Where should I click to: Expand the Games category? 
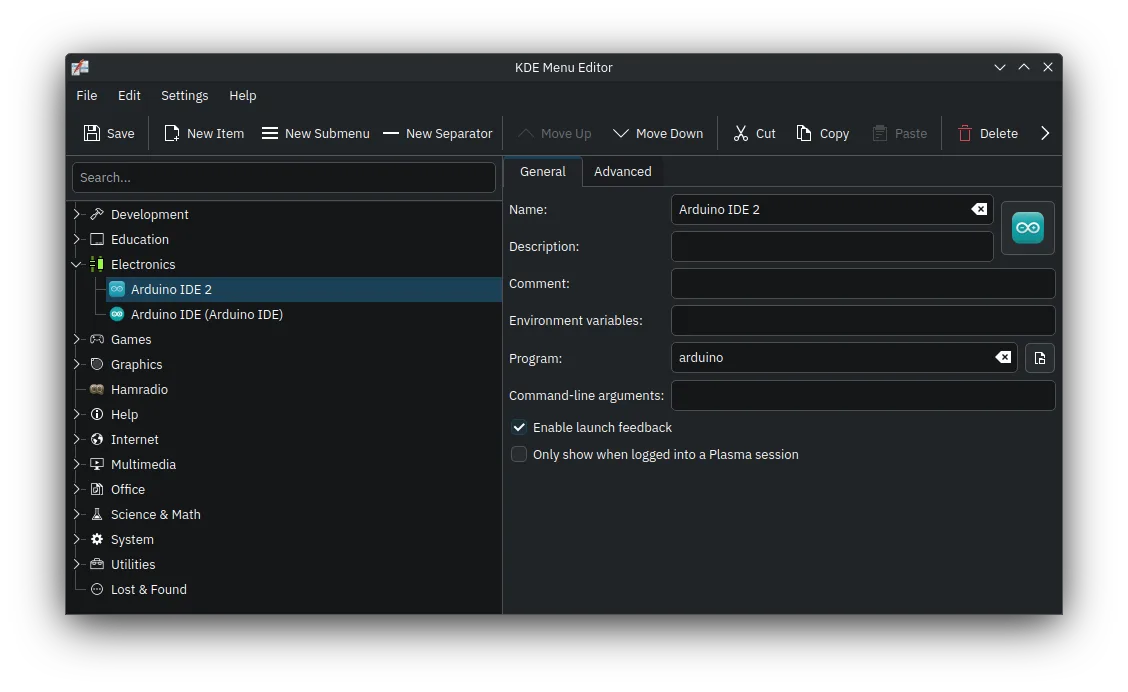[x=76, y=340]
